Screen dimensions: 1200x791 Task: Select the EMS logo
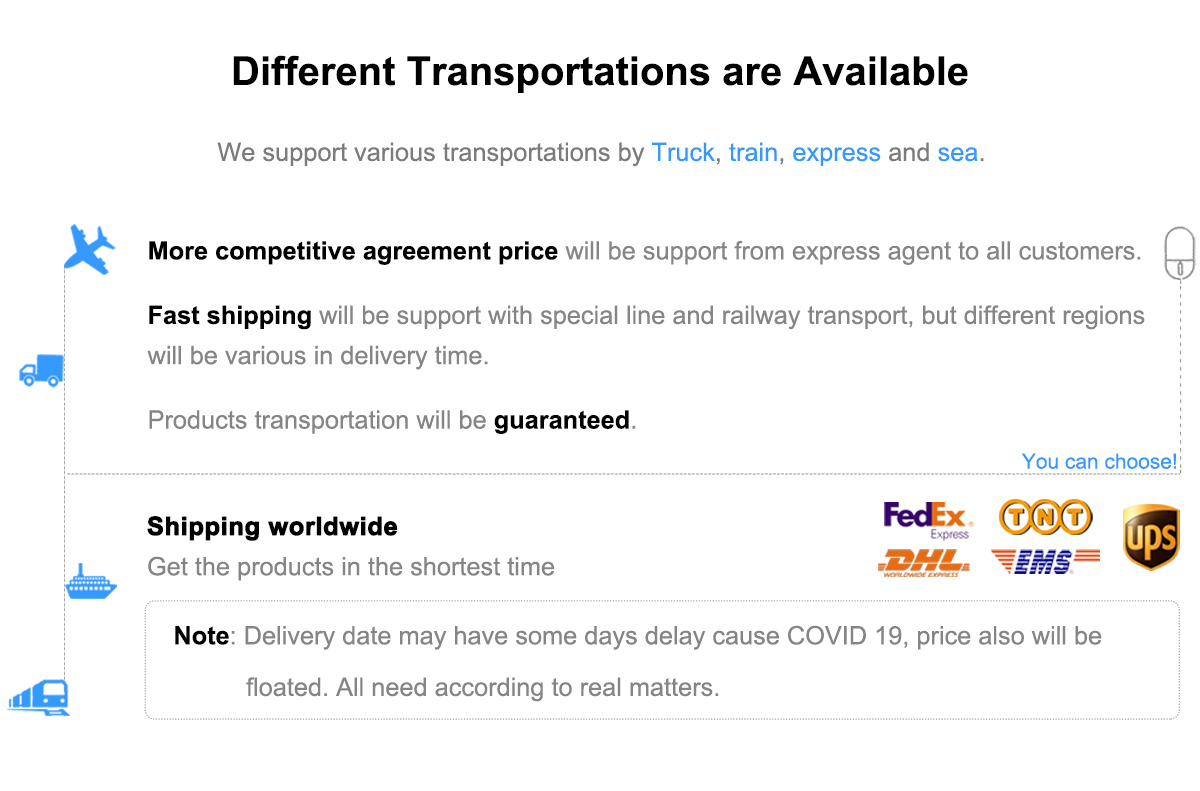pos(1045,561)
